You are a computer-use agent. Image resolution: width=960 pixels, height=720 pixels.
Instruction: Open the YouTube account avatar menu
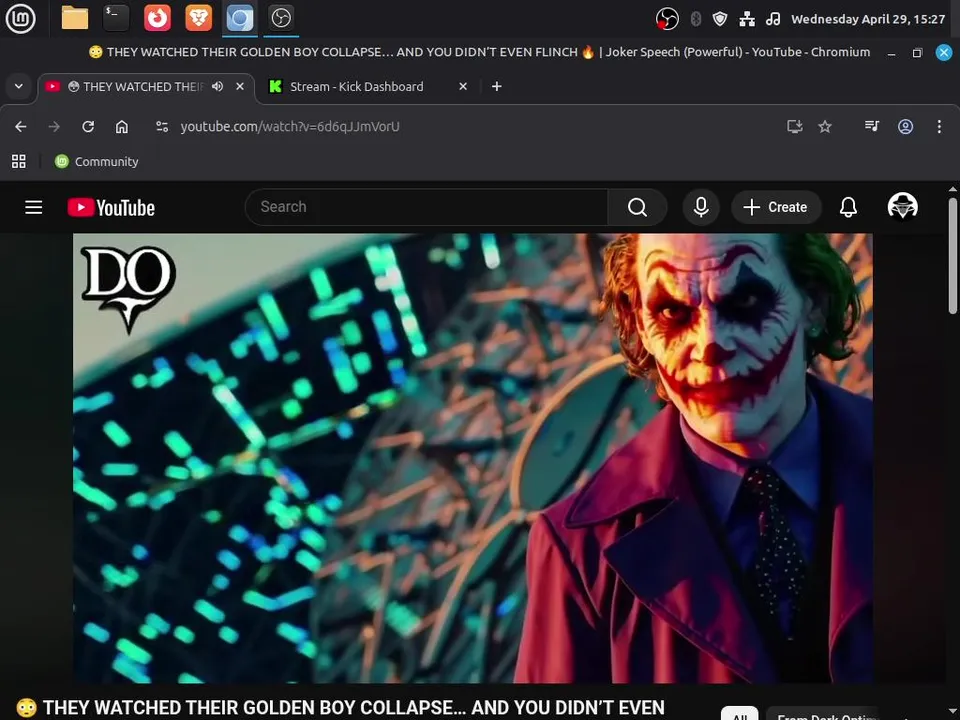click(x=902, y=206)
